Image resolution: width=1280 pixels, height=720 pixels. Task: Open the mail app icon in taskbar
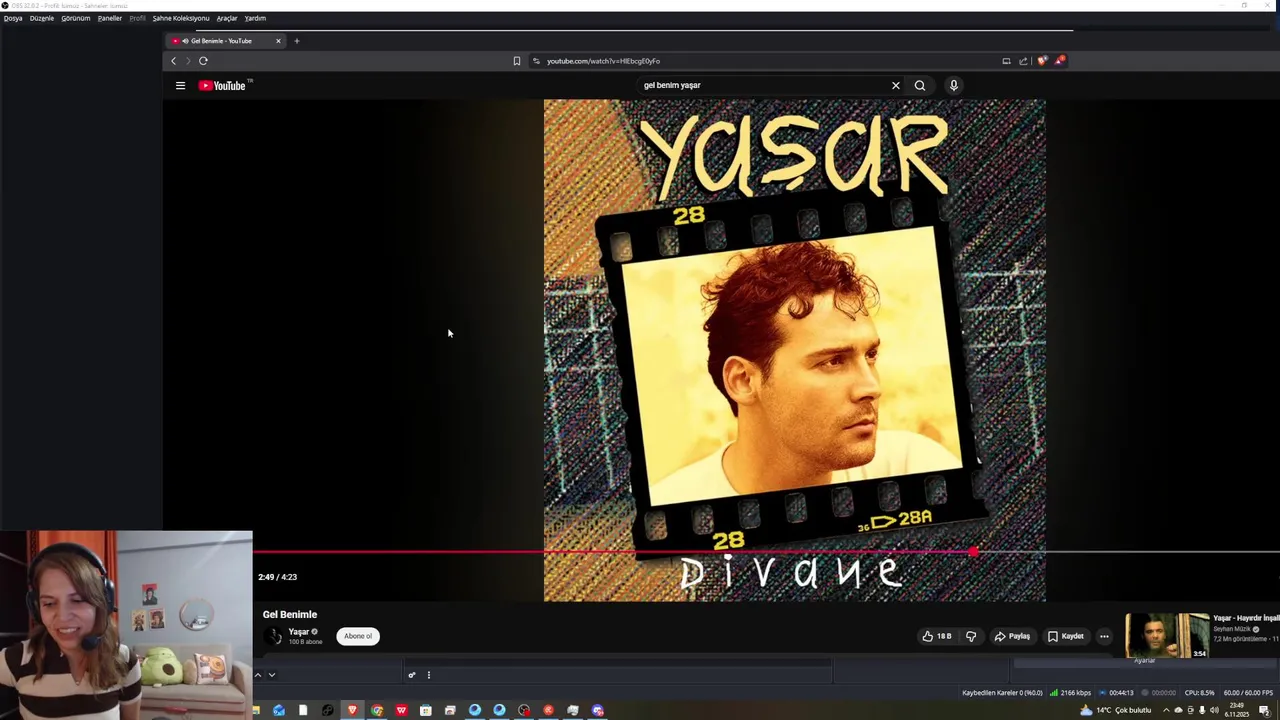pyautogui.click(x=279, y=710)
